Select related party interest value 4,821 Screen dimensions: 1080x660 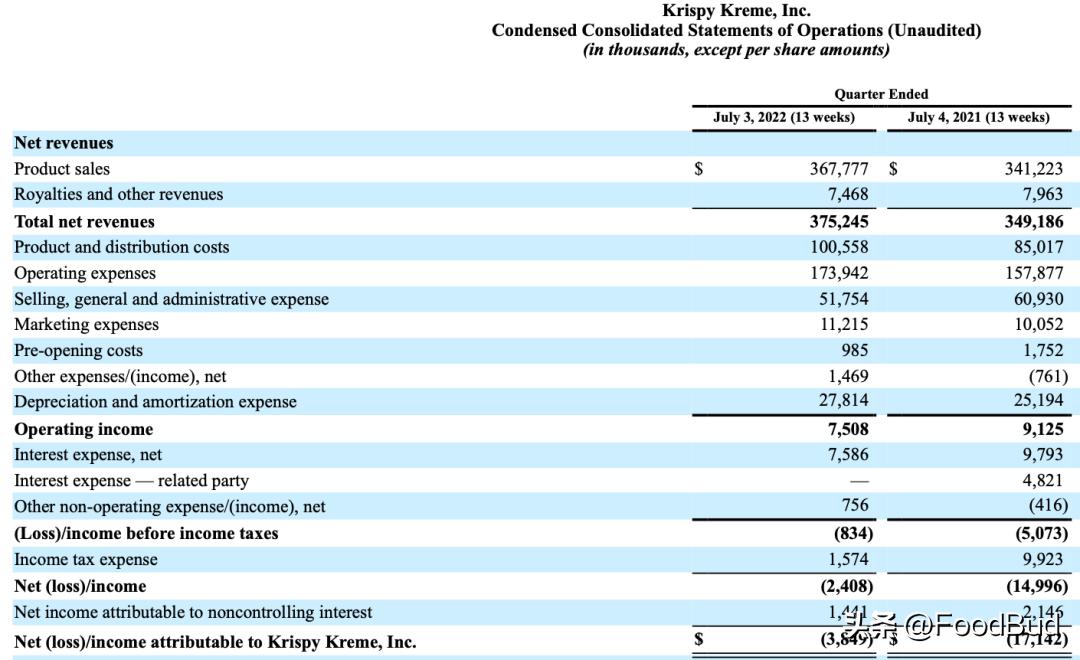click(x=1043, y=480)
